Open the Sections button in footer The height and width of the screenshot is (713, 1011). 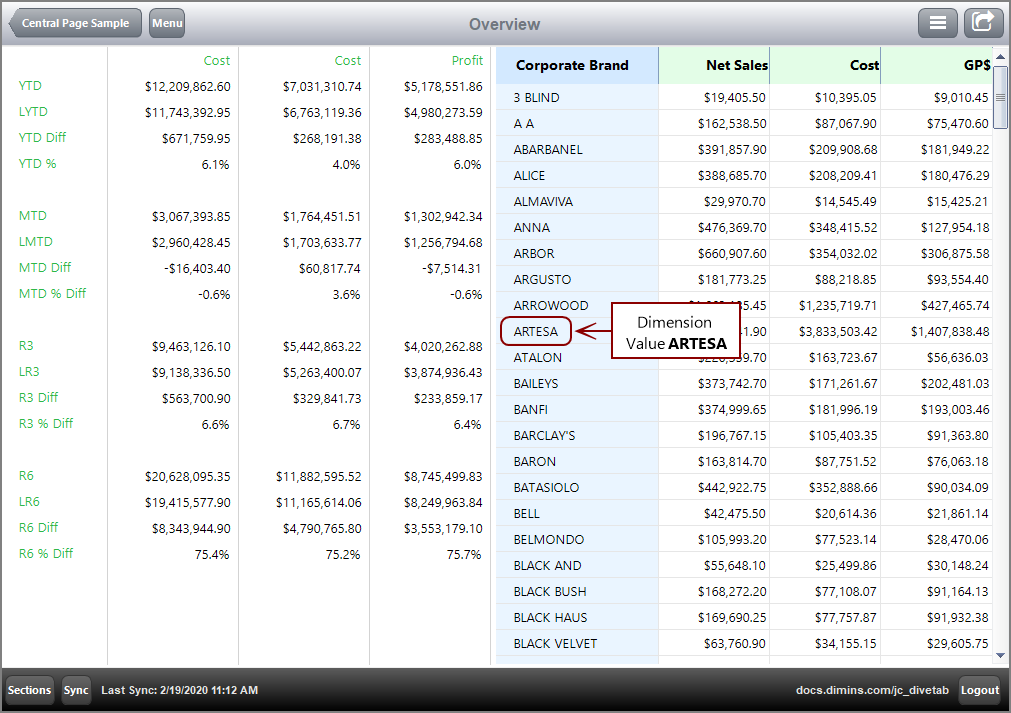[x=29, y=690]
